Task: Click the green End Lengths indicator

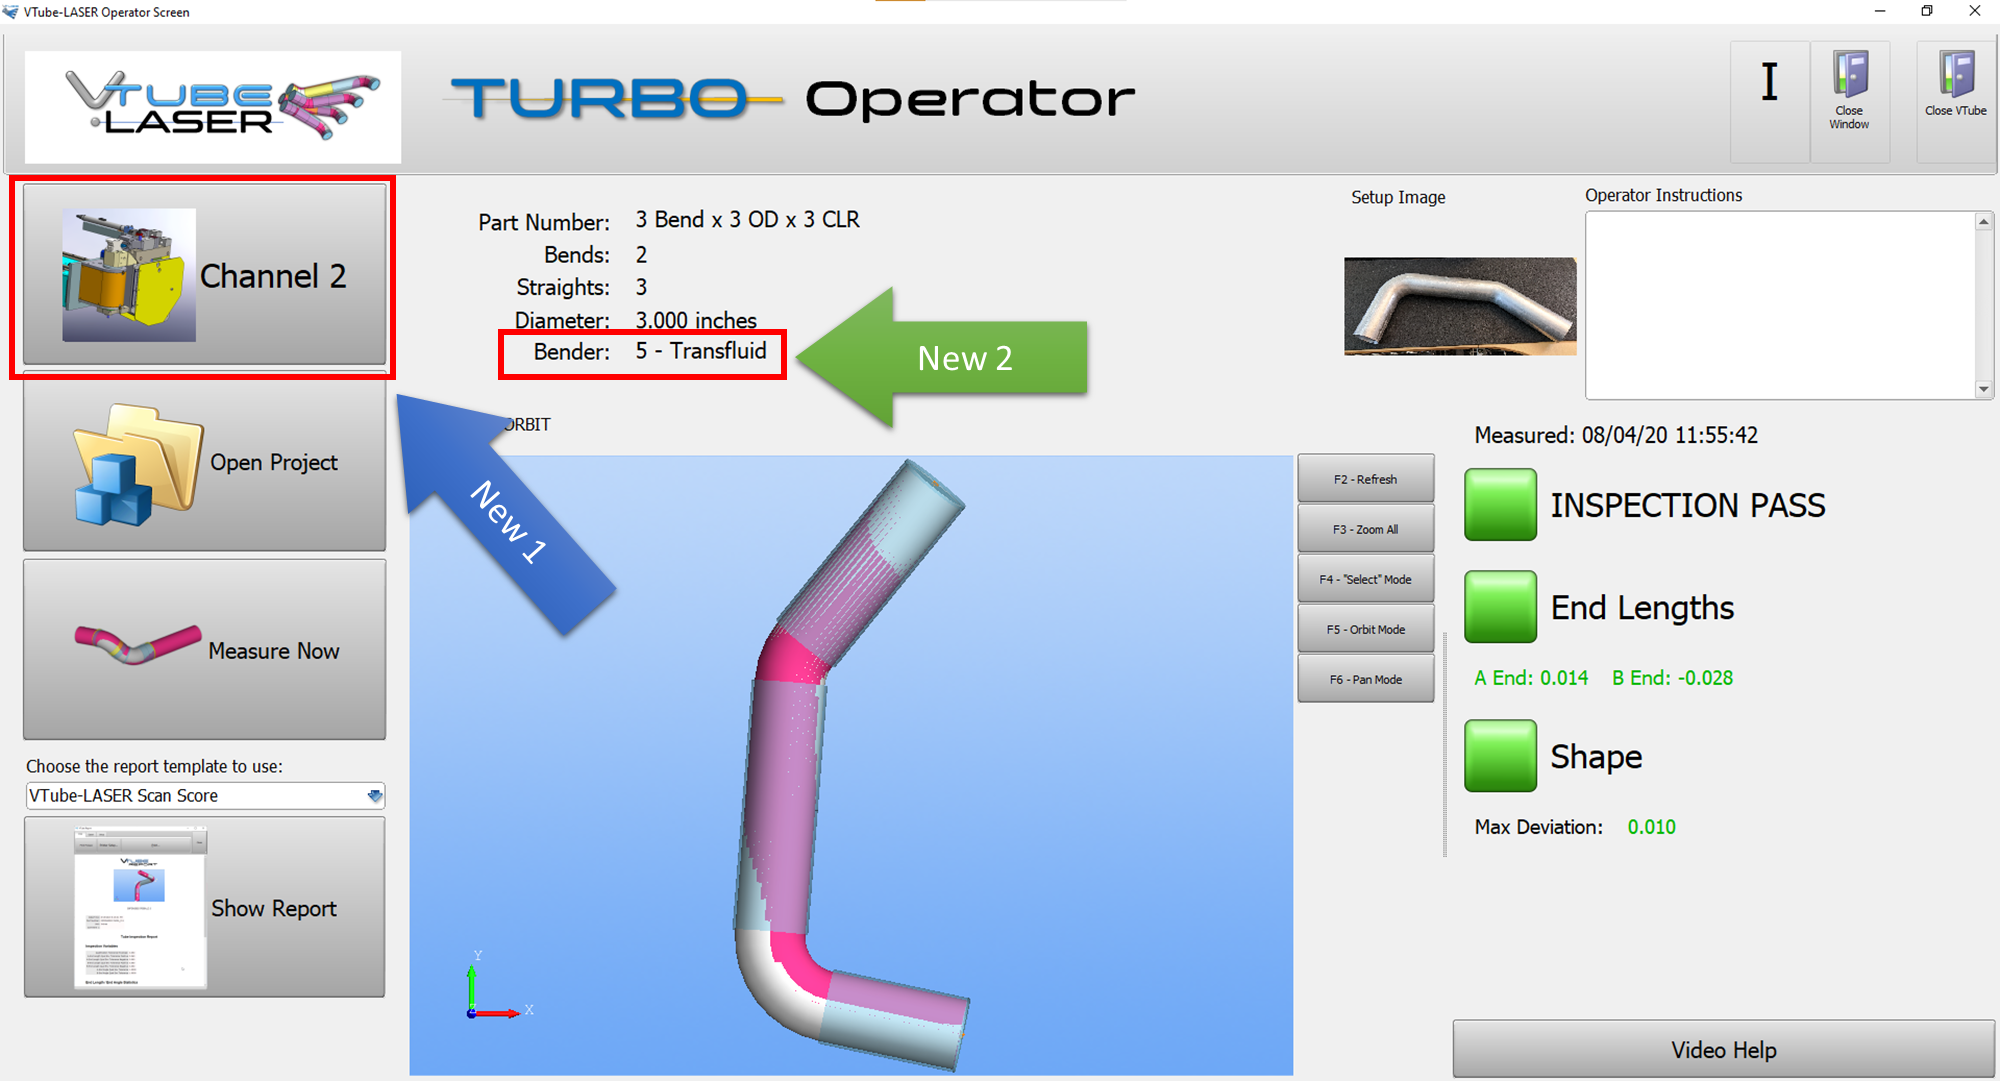Action: [1500, 607]
